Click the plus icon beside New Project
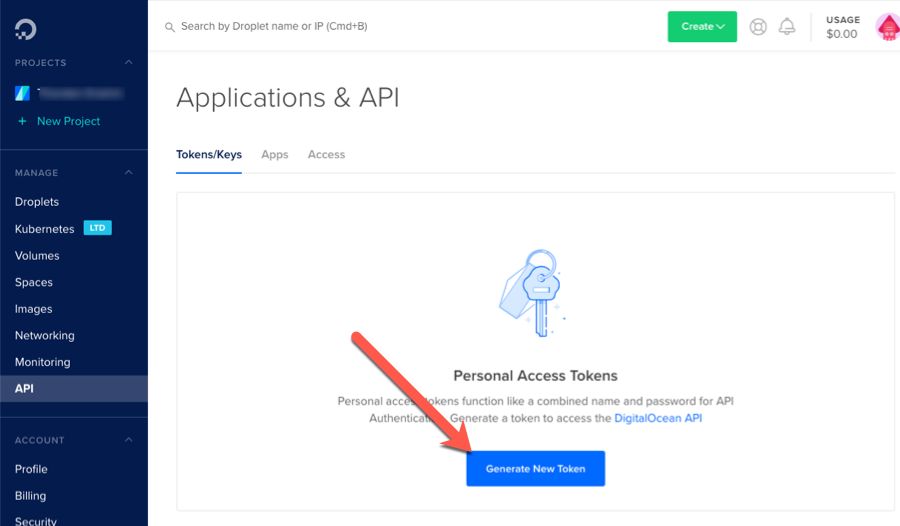 22,121
